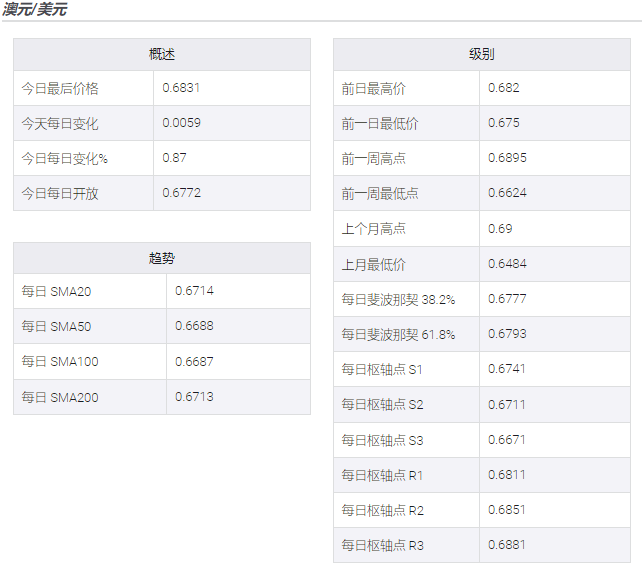The height and width of the screenshot is (573, 643).
Task: Click the 澳元/美元 title heading
Action: (x=35, y=9)
